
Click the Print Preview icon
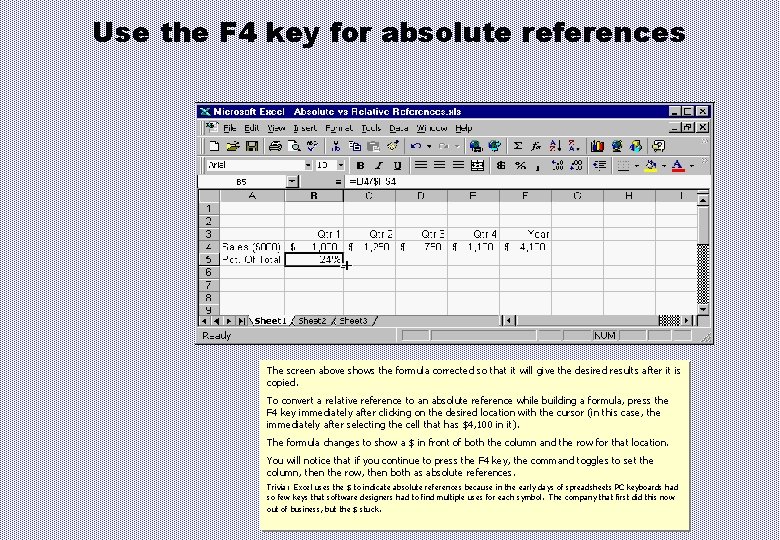point(294,146)
